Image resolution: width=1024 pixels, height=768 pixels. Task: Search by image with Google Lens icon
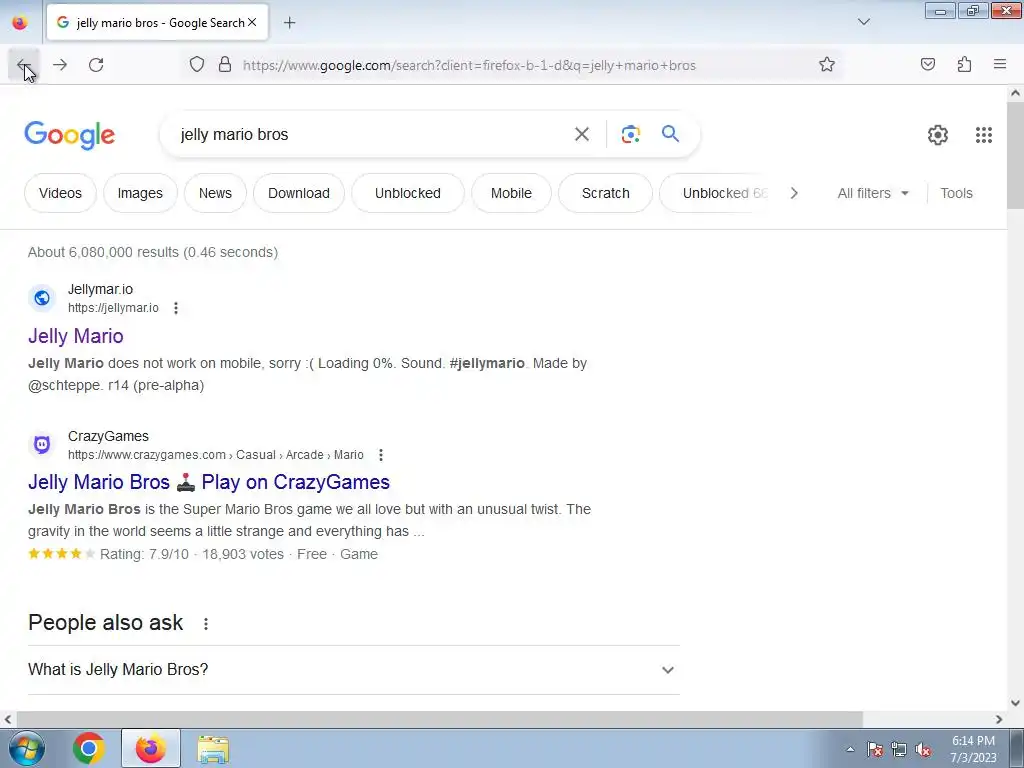pos(630,135)
